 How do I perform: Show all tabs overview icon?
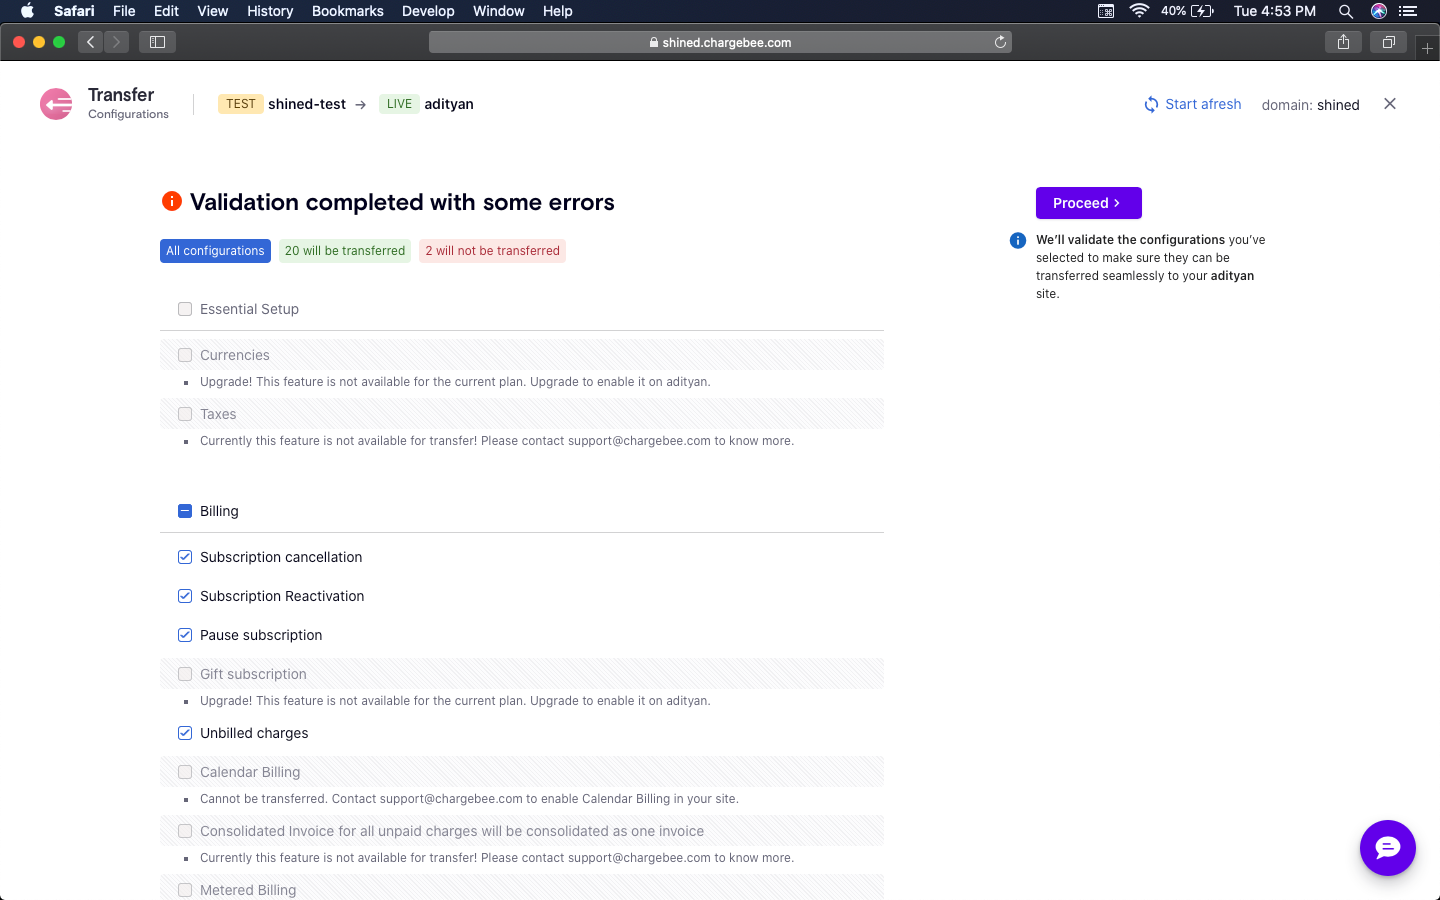pos(1388,42)
